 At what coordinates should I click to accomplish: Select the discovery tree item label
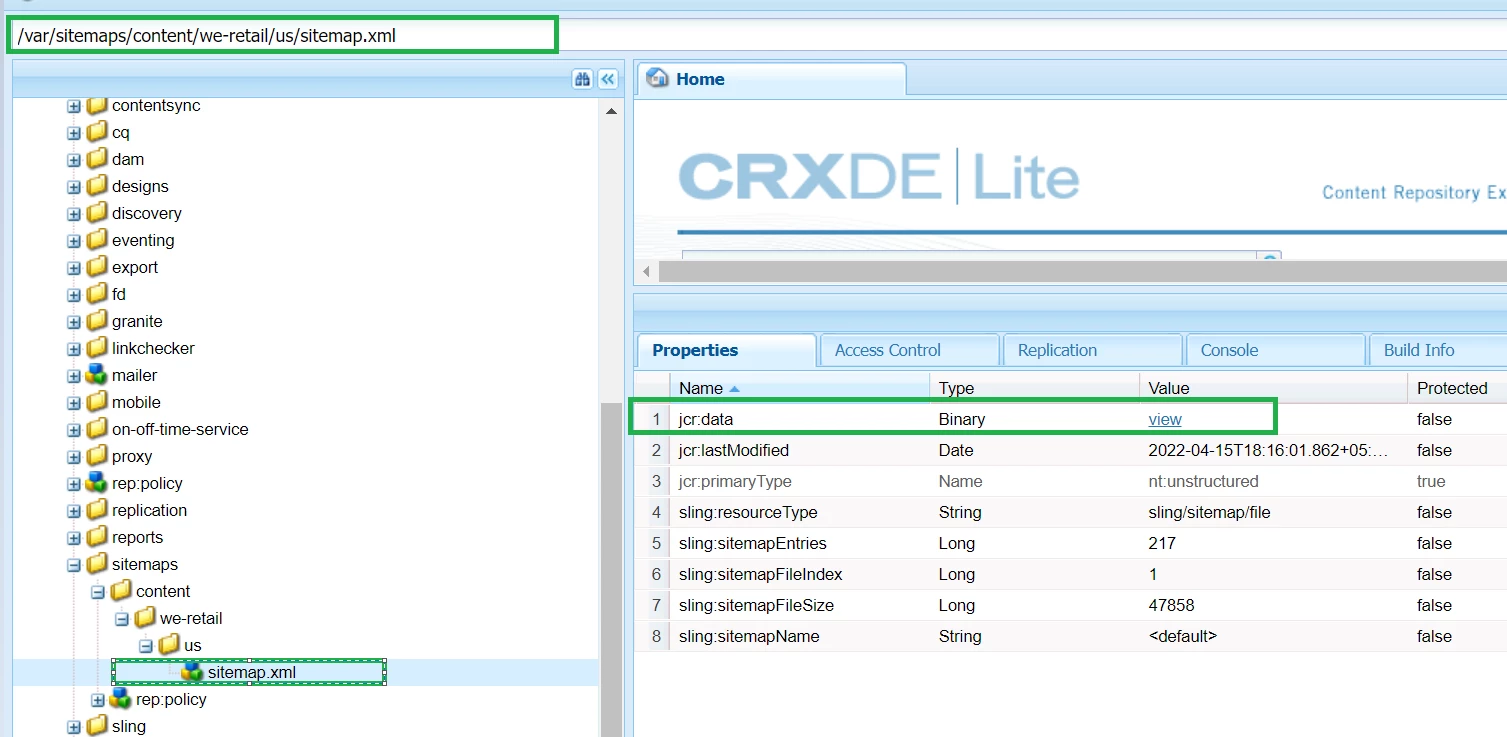point(147,213)
